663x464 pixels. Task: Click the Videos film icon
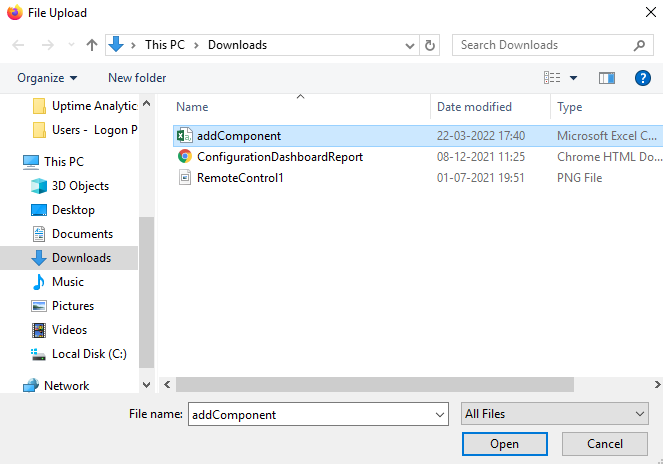[x=39, y=330]
